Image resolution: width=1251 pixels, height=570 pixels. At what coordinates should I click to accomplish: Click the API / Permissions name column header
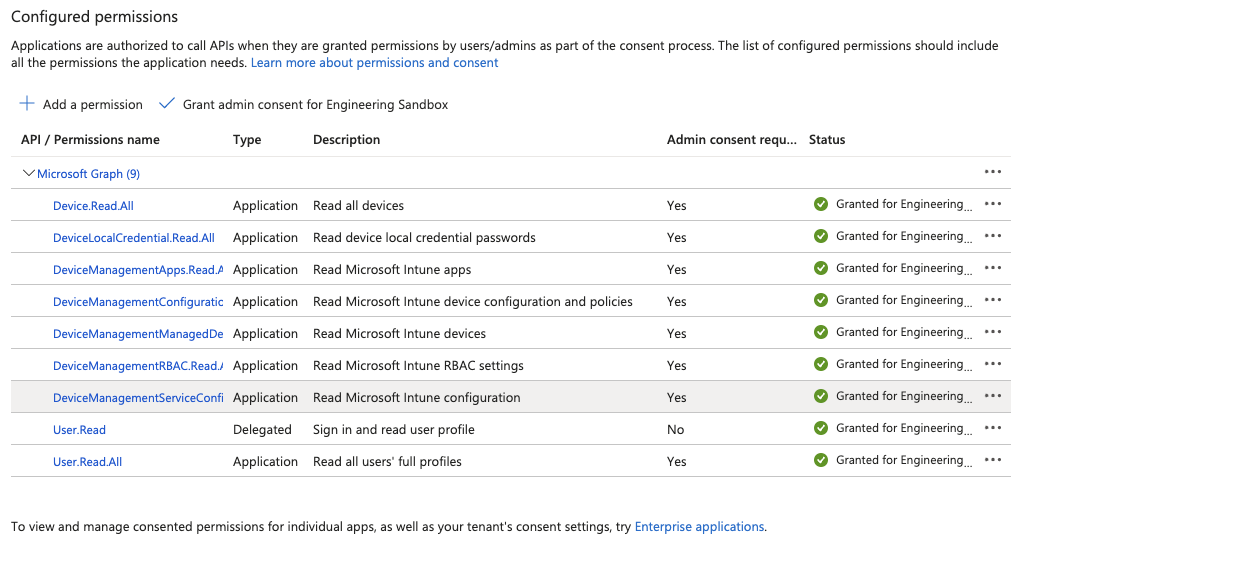(90, 140)
